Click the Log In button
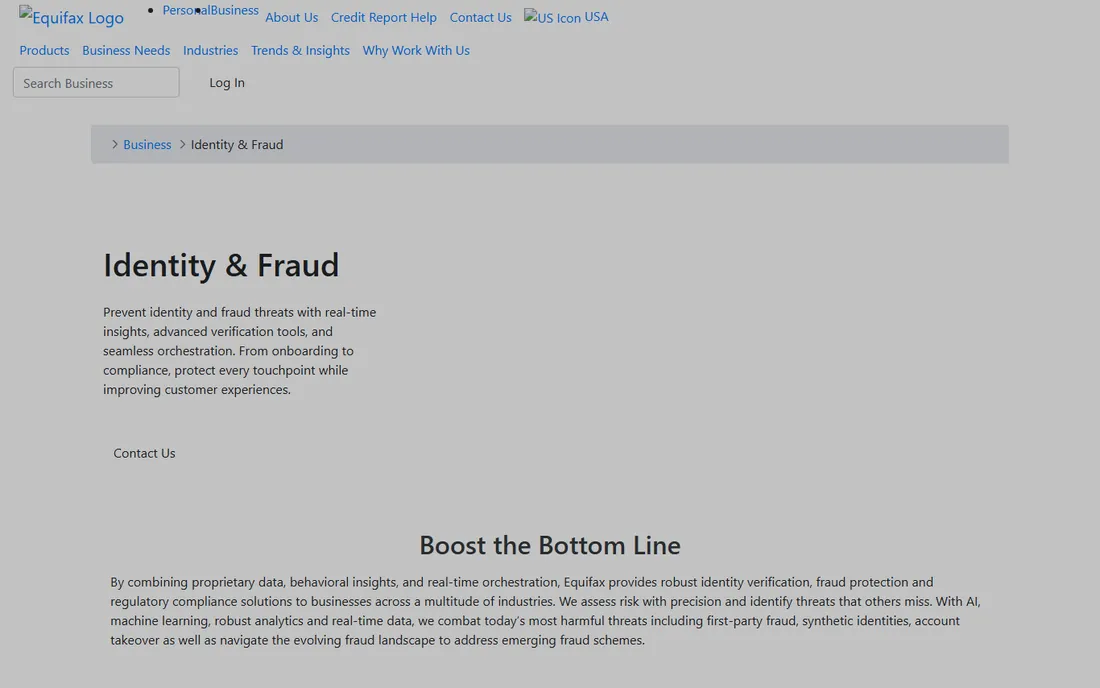 coord(227,83)
